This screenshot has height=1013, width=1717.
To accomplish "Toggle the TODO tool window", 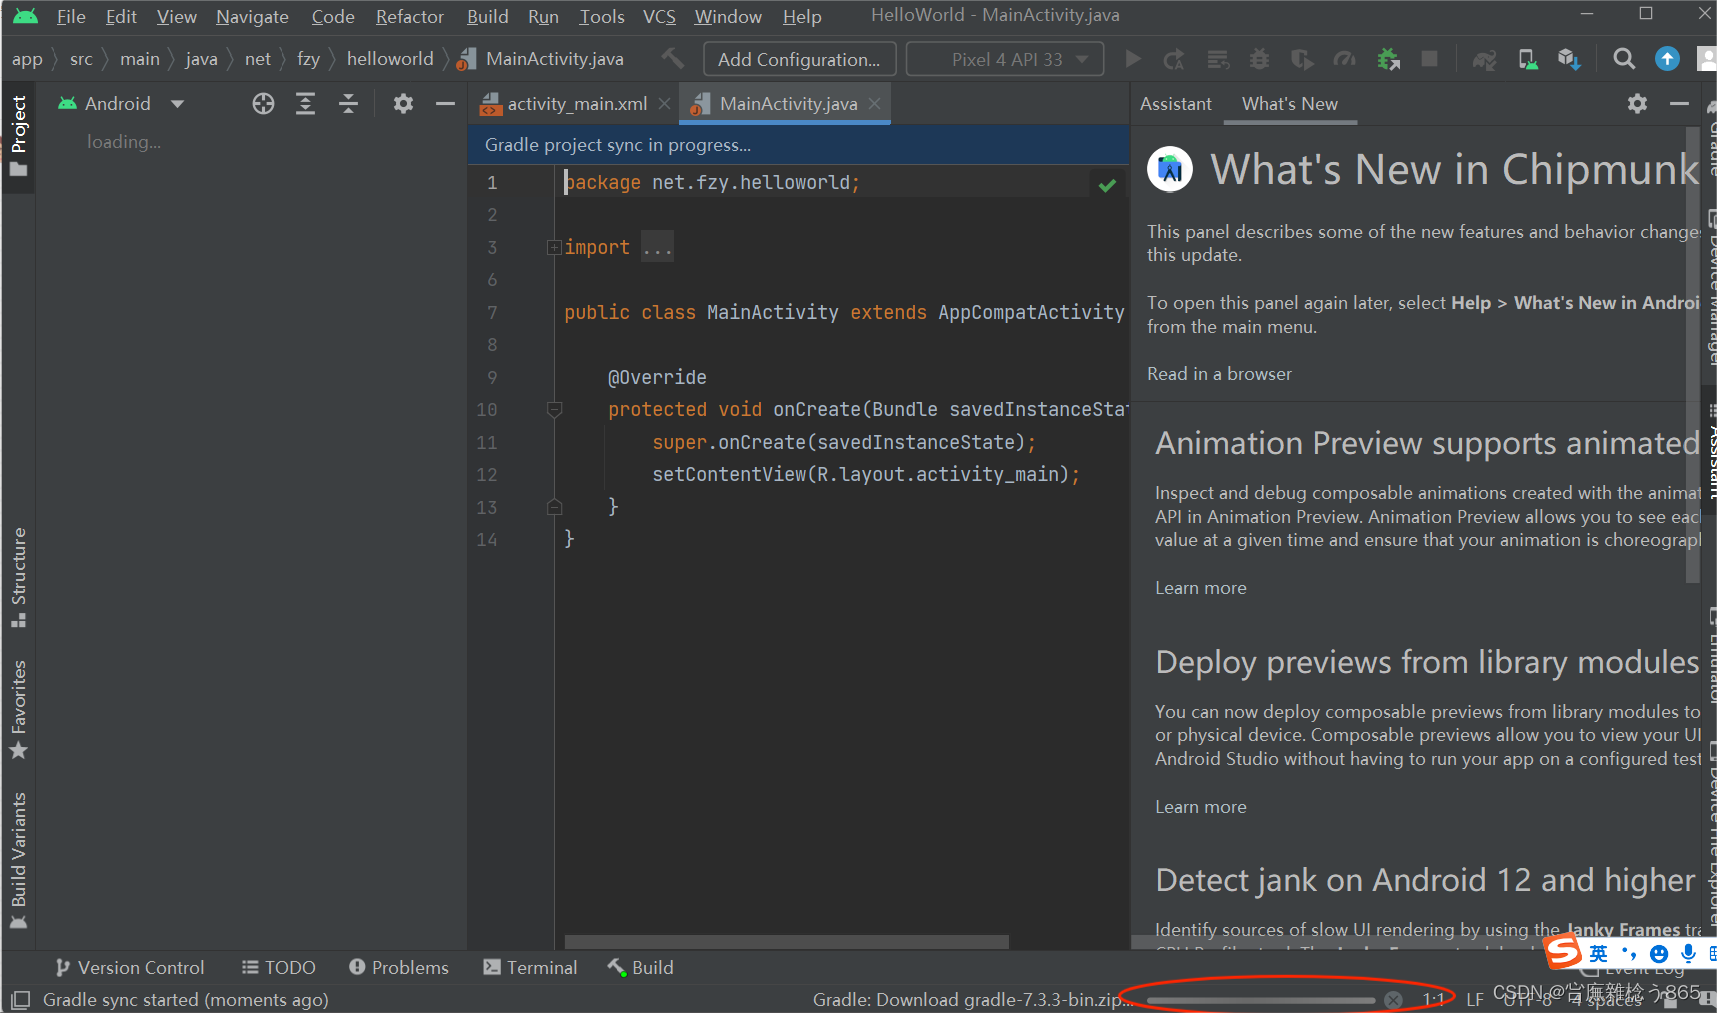I will coord(278,967).
